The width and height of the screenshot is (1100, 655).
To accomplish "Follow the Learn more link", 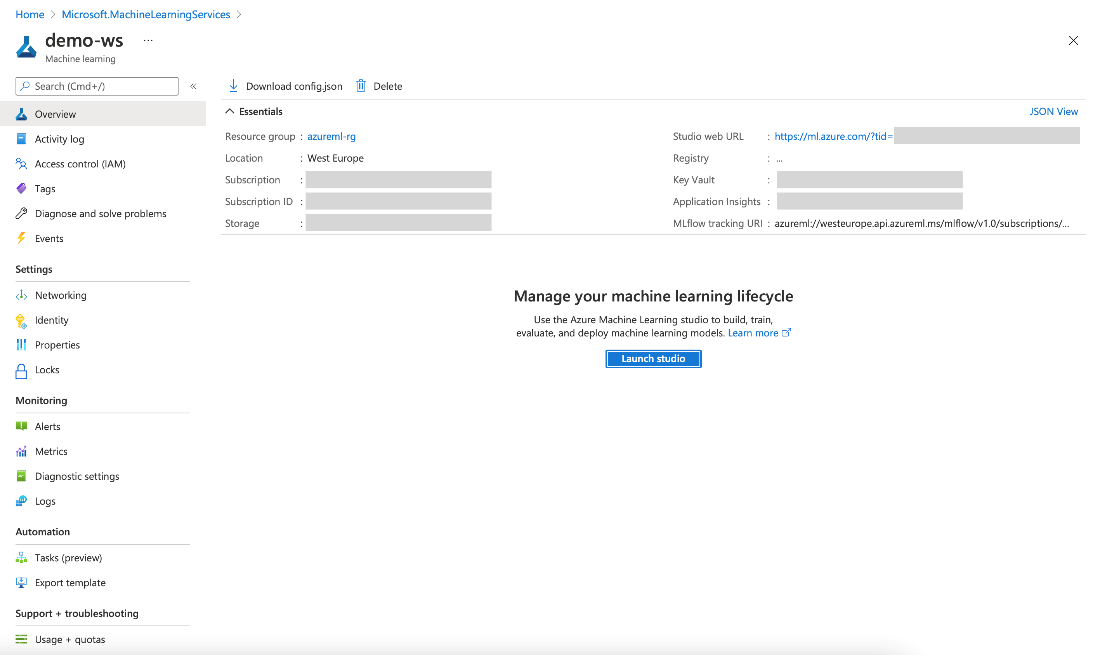I will 753,333.
